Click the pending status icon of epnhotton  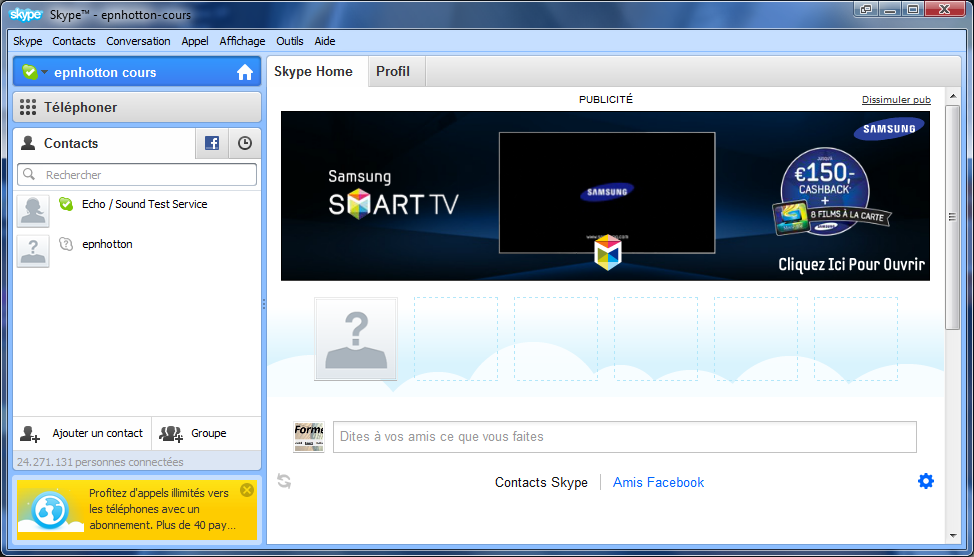pos(66,244)
